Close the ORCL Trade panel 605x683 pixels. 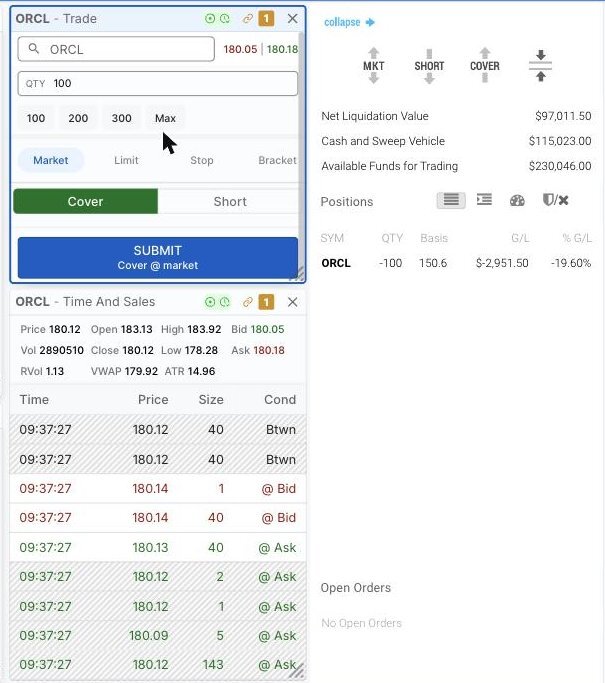(x=292, y=18)
